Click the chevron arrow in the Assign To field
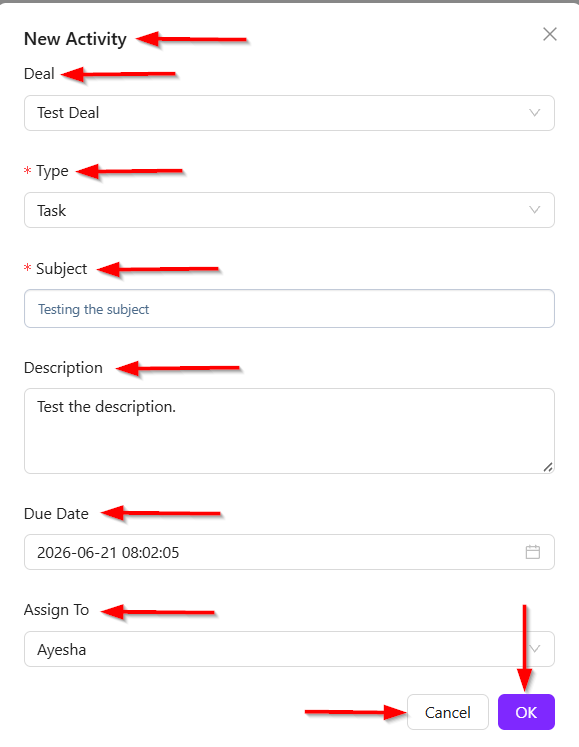 click(x=535, y=649)
